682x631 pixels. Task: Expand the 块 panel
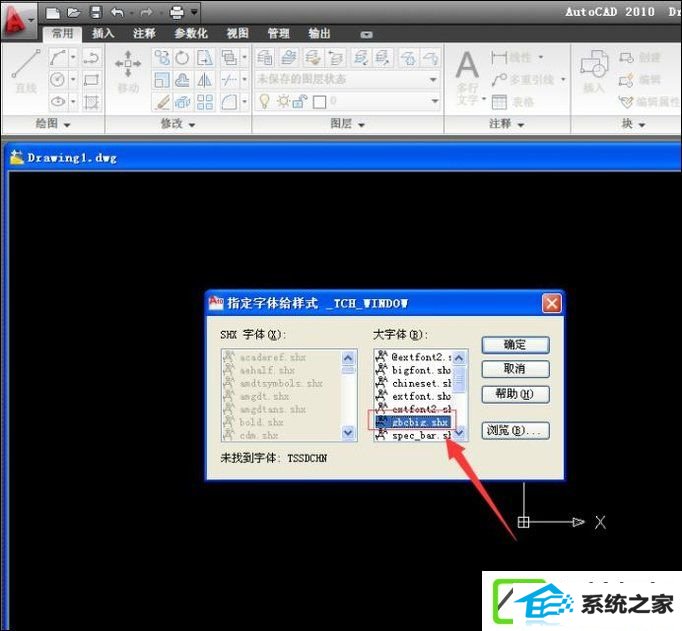point(633,124)
